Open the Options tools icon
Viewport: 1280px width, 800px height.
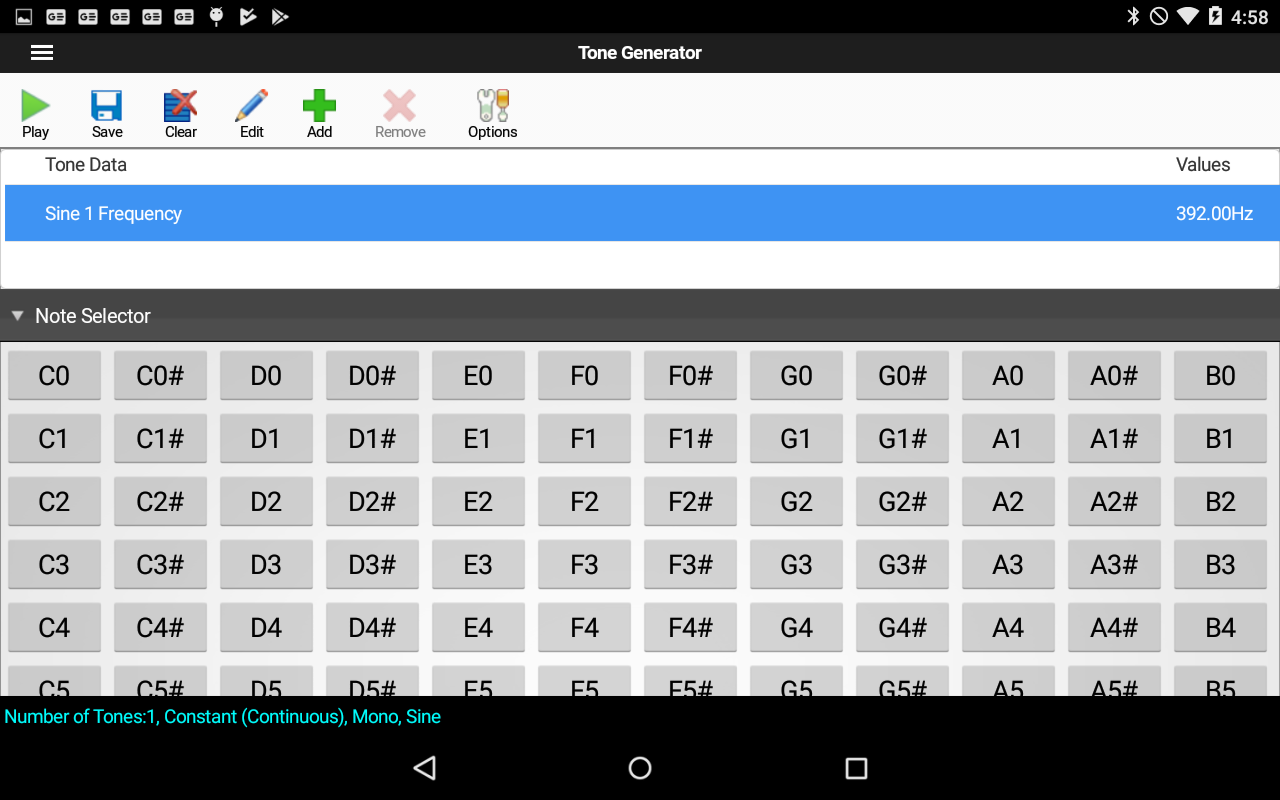click(x=492, y=110)
